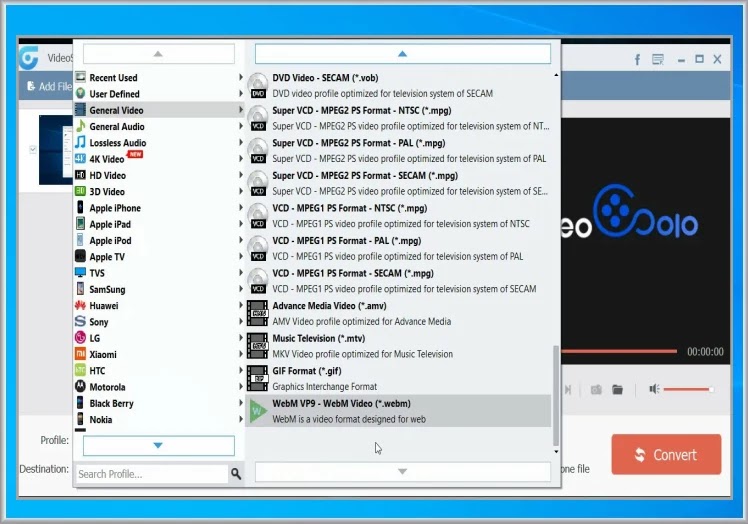Choose Super VCD MPEG2 PAL format
Viewport: 748px width, 524px height.
click(398, 150)
